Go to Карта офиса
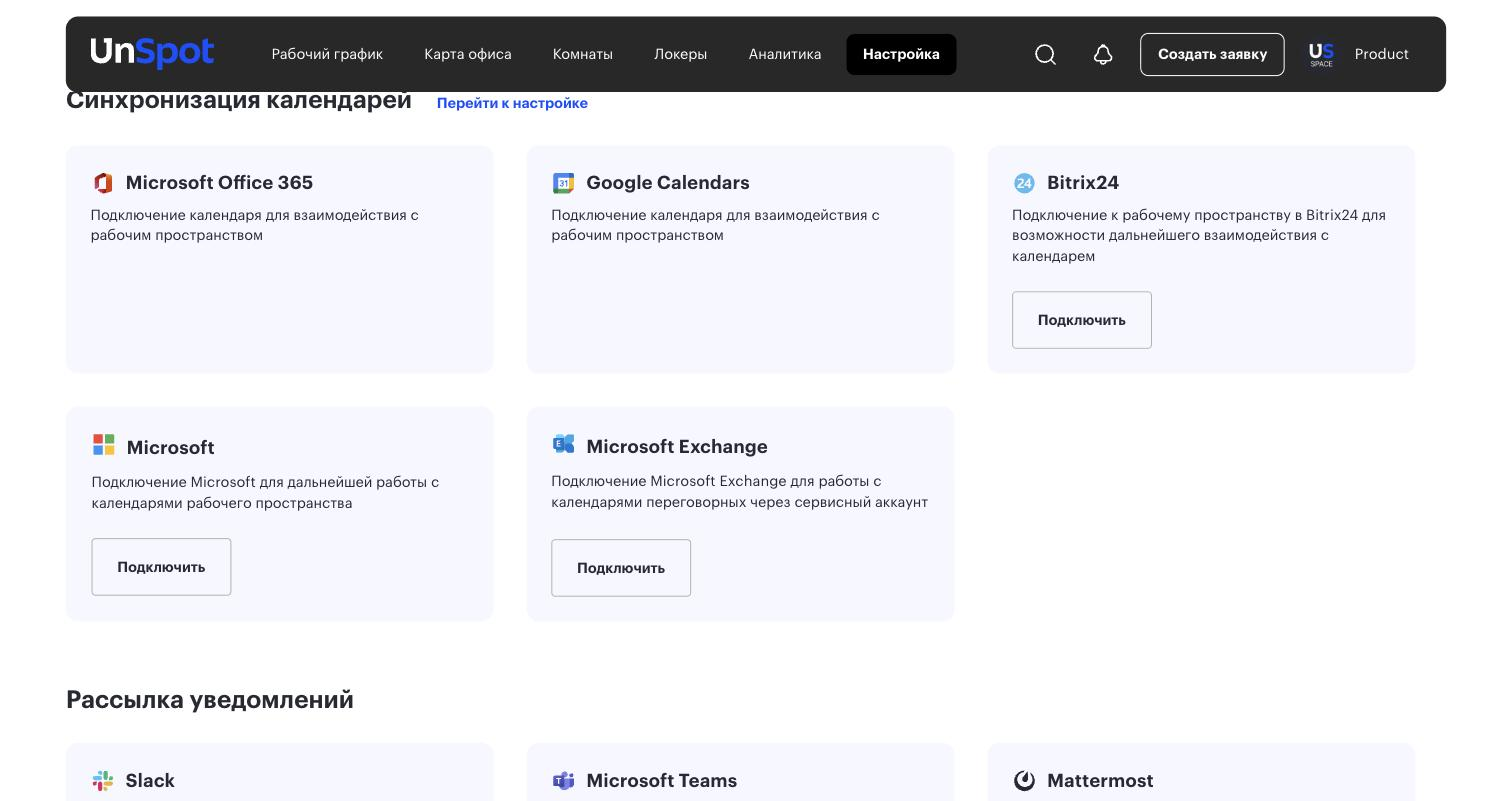Viewport: 1512px width, 801px height. [x=468, y=54]
